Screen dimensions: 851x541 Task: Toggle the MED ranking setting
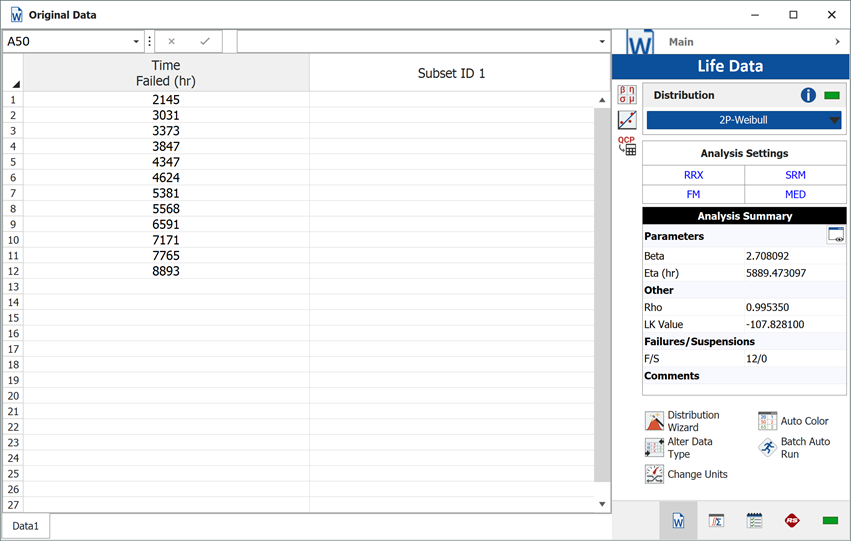[795, 195]
